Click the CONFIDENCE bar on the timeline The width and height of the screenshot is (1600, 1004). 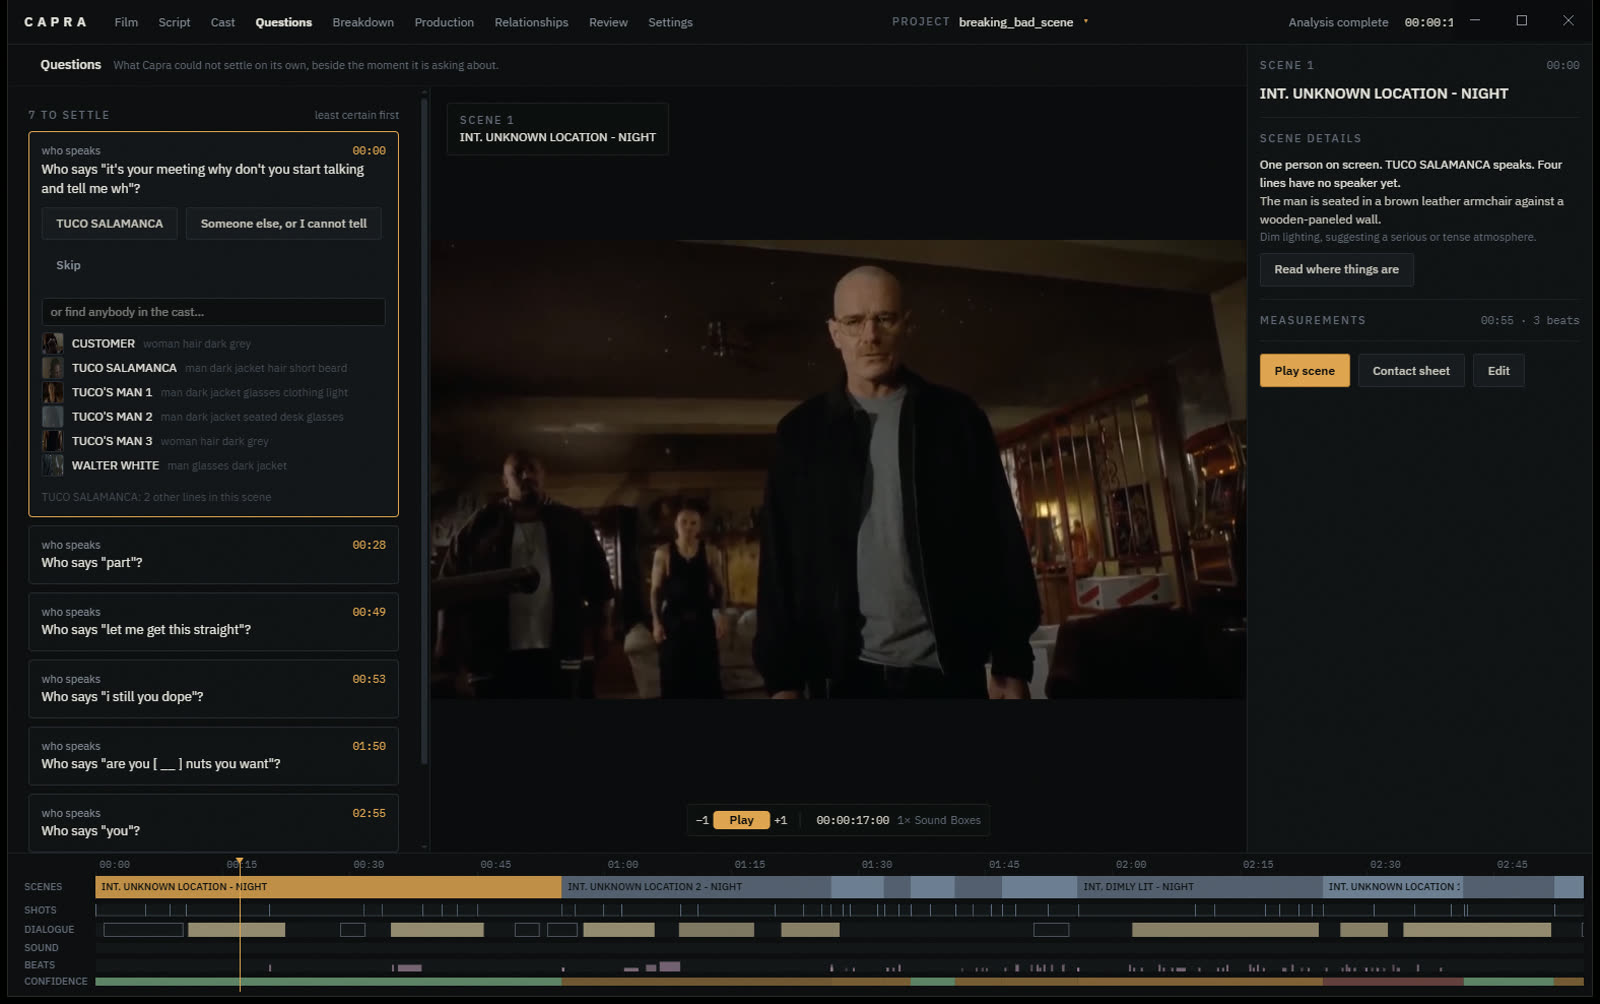point(839,982)
